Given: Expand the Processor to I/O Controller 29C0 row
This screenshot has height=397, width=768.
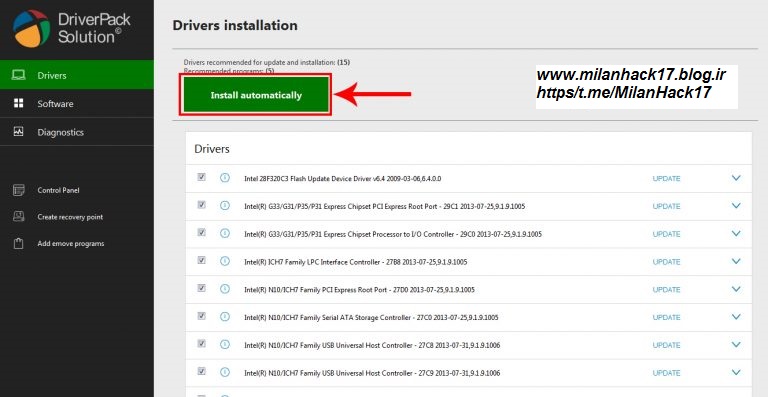Looking at the screenshot, I should coord(736,234).
